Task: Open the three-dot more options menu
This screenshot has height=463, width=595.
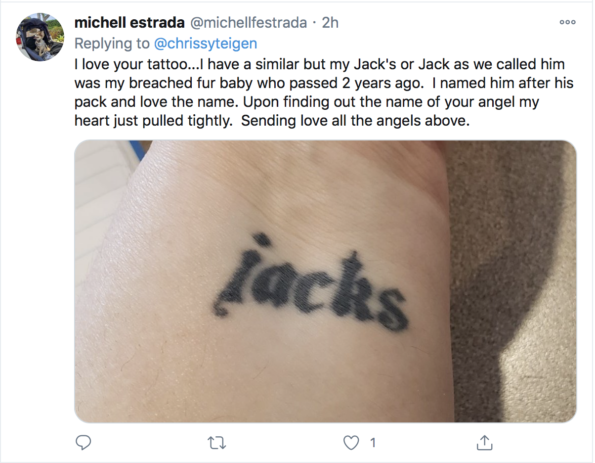Action: tap(567, 22)
